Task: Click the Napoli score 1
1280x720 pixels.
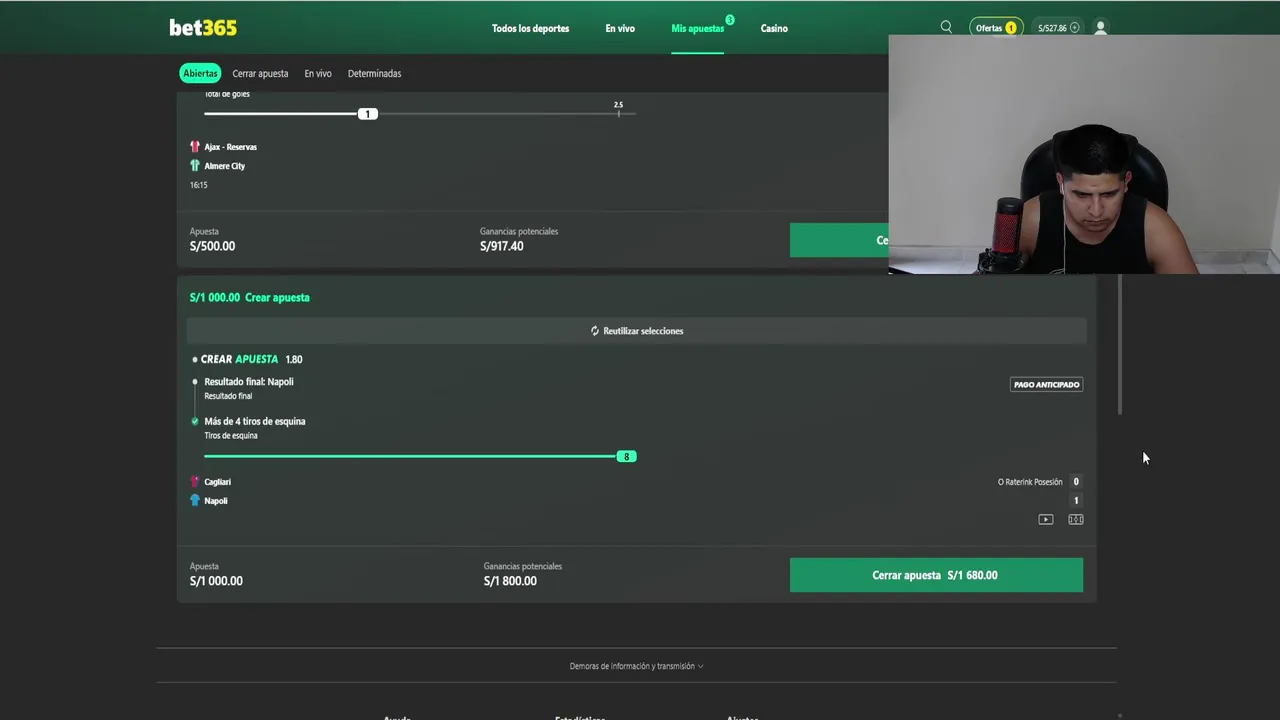Action: pyautogui.click(x=1076, y=501)
